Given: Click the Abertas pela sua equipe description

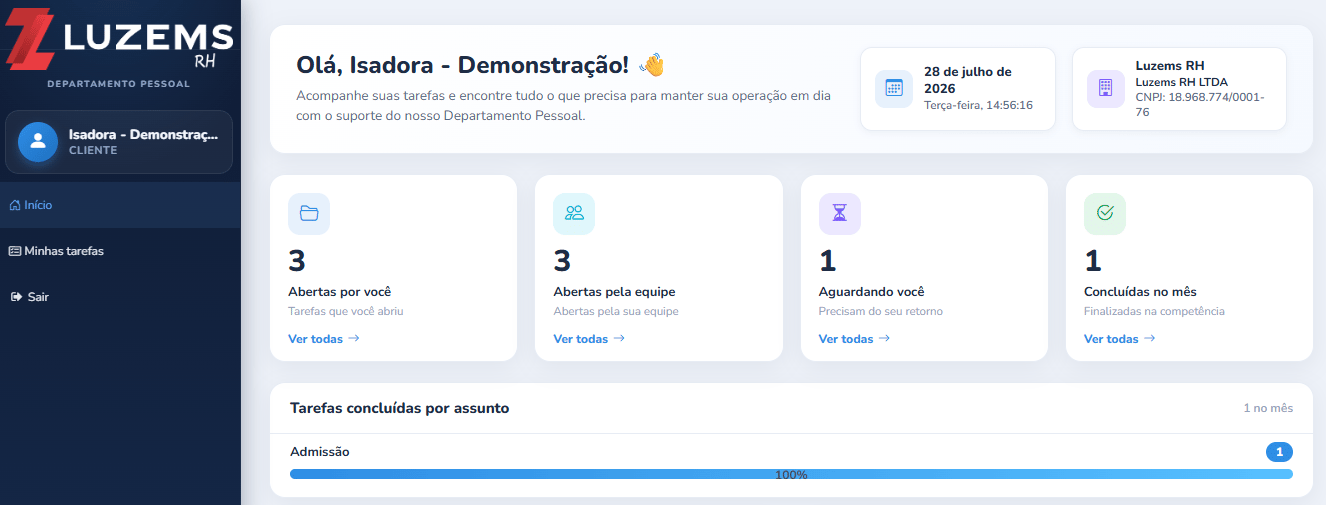Looking at the screenshot, I should [616, 311].
